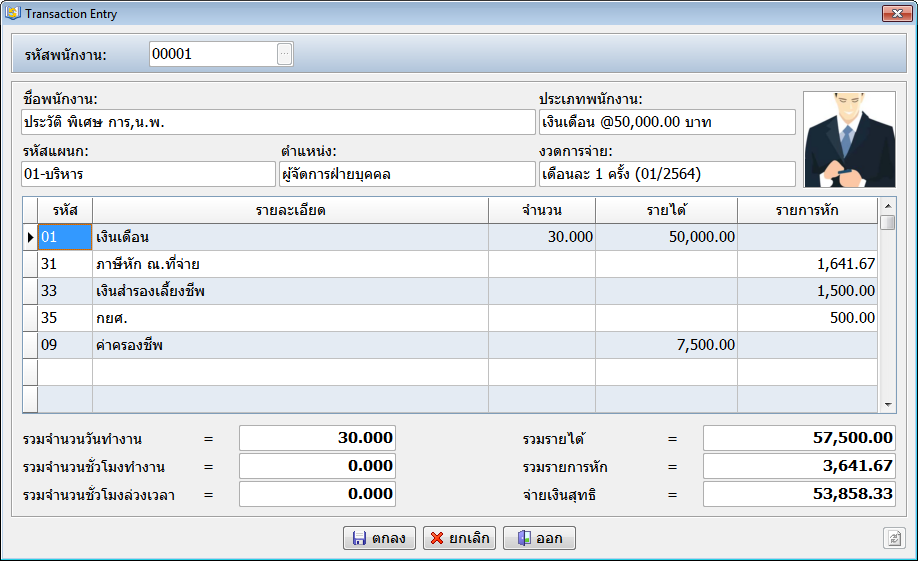
Task: Click the small icon in bottom-right corner
Action: 894,538
